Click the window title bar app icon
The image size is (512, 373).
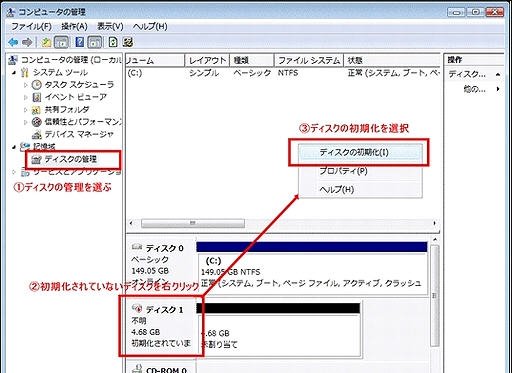pos(11,13)
